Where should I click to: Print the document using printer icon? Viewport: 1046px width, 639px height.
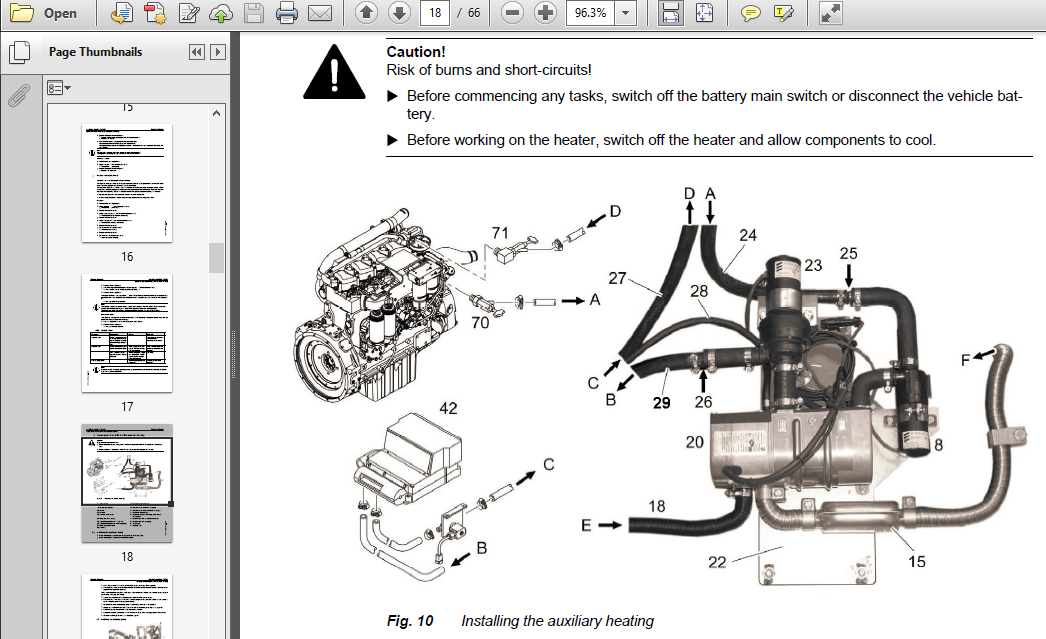(287, 13)
